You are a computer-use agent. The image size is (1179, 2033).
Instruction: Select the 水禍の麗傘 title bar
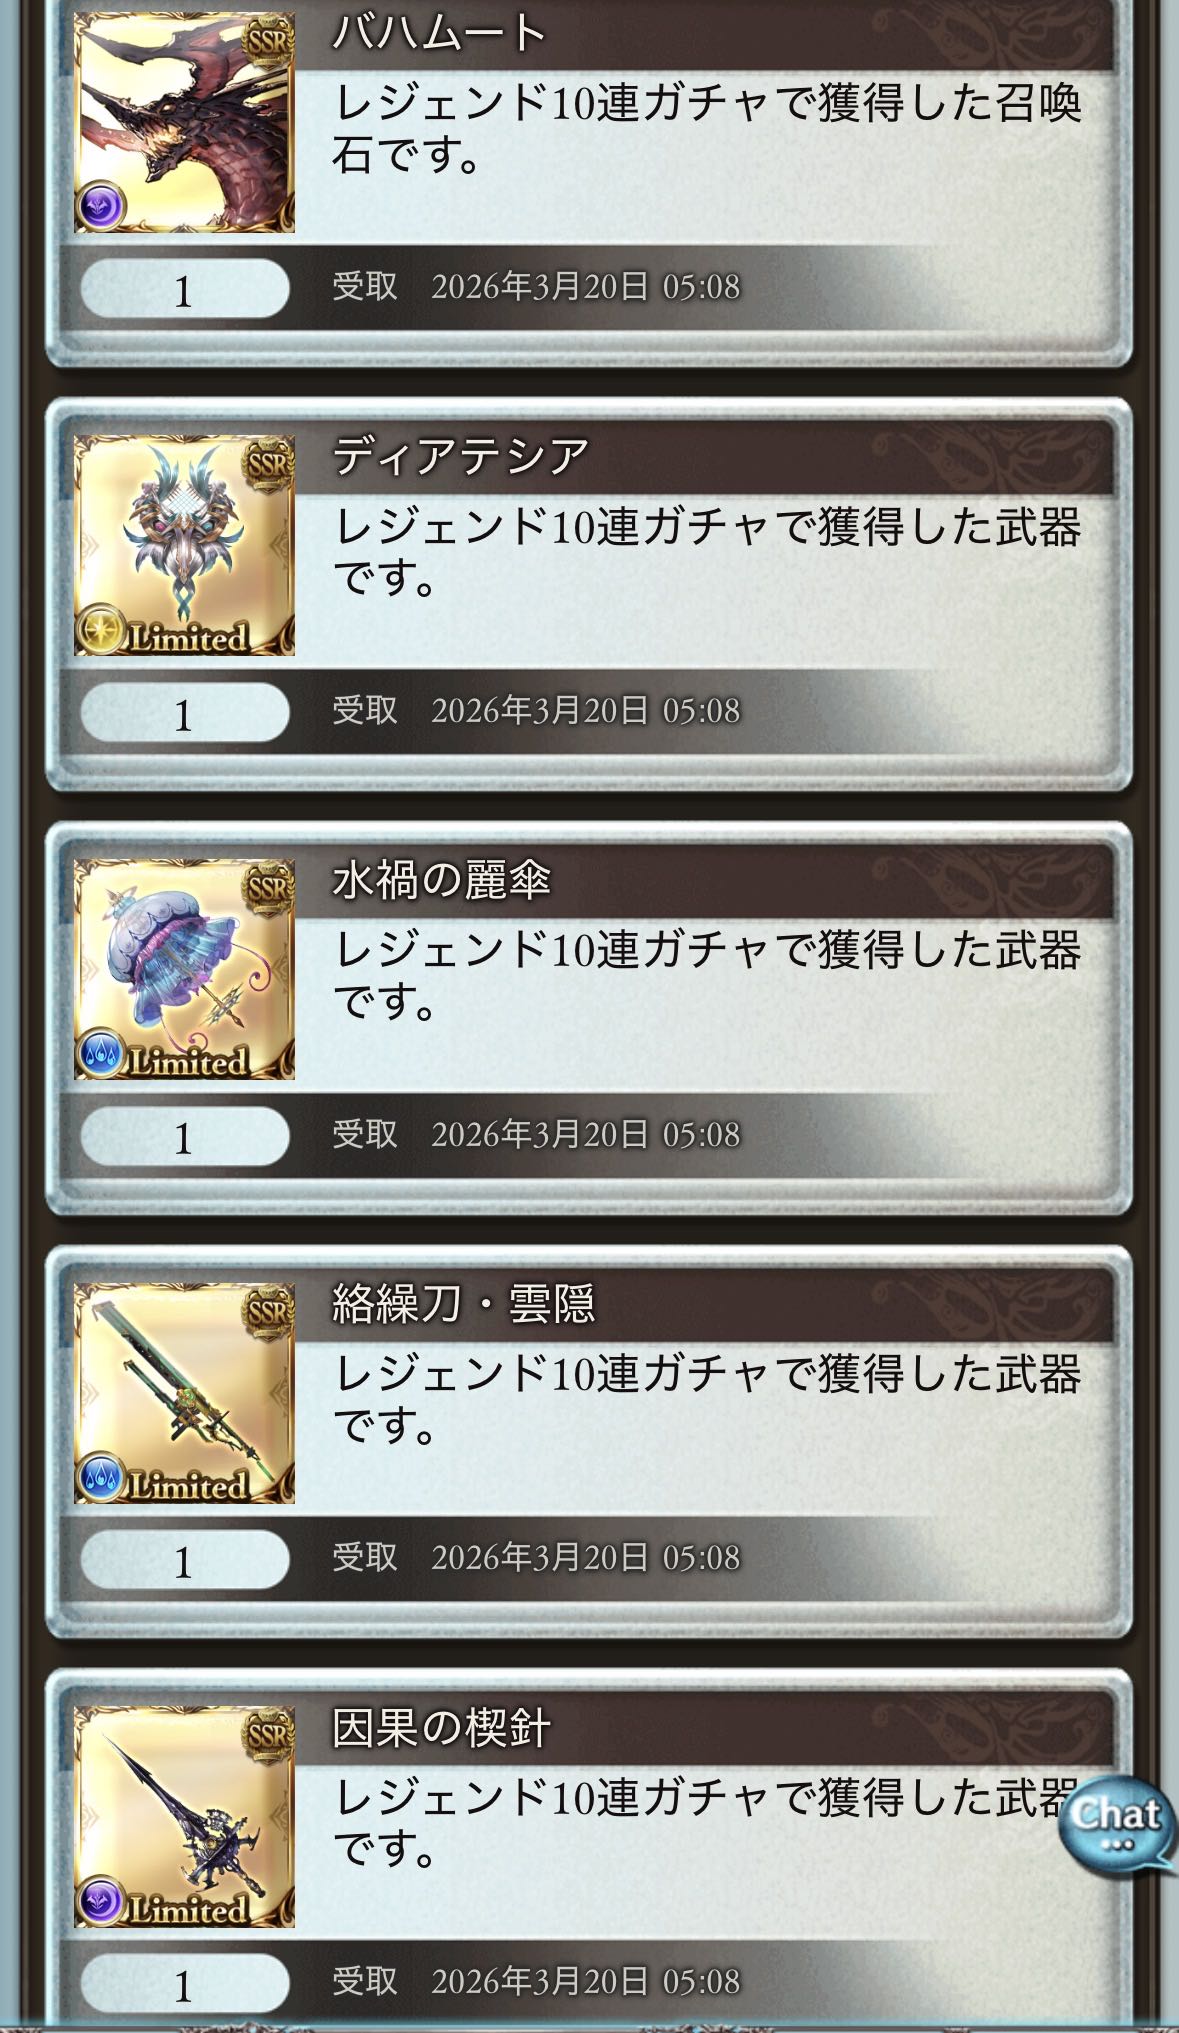click(704, 881)
